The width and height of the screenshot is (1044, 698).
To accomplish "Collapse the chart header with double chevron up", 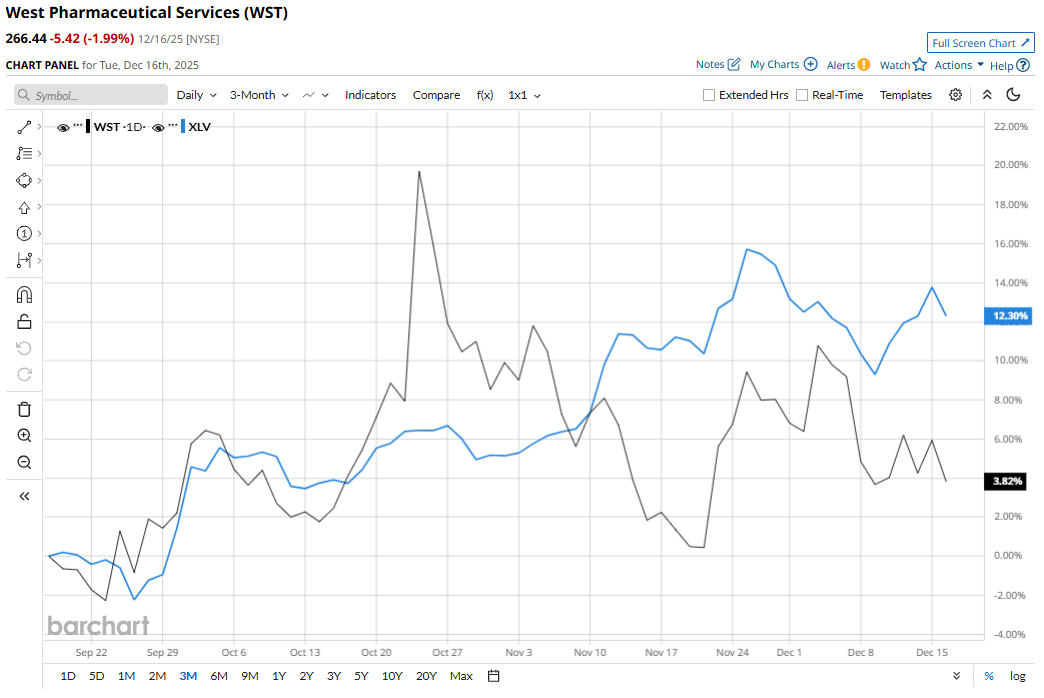I will tap(987, 95).
